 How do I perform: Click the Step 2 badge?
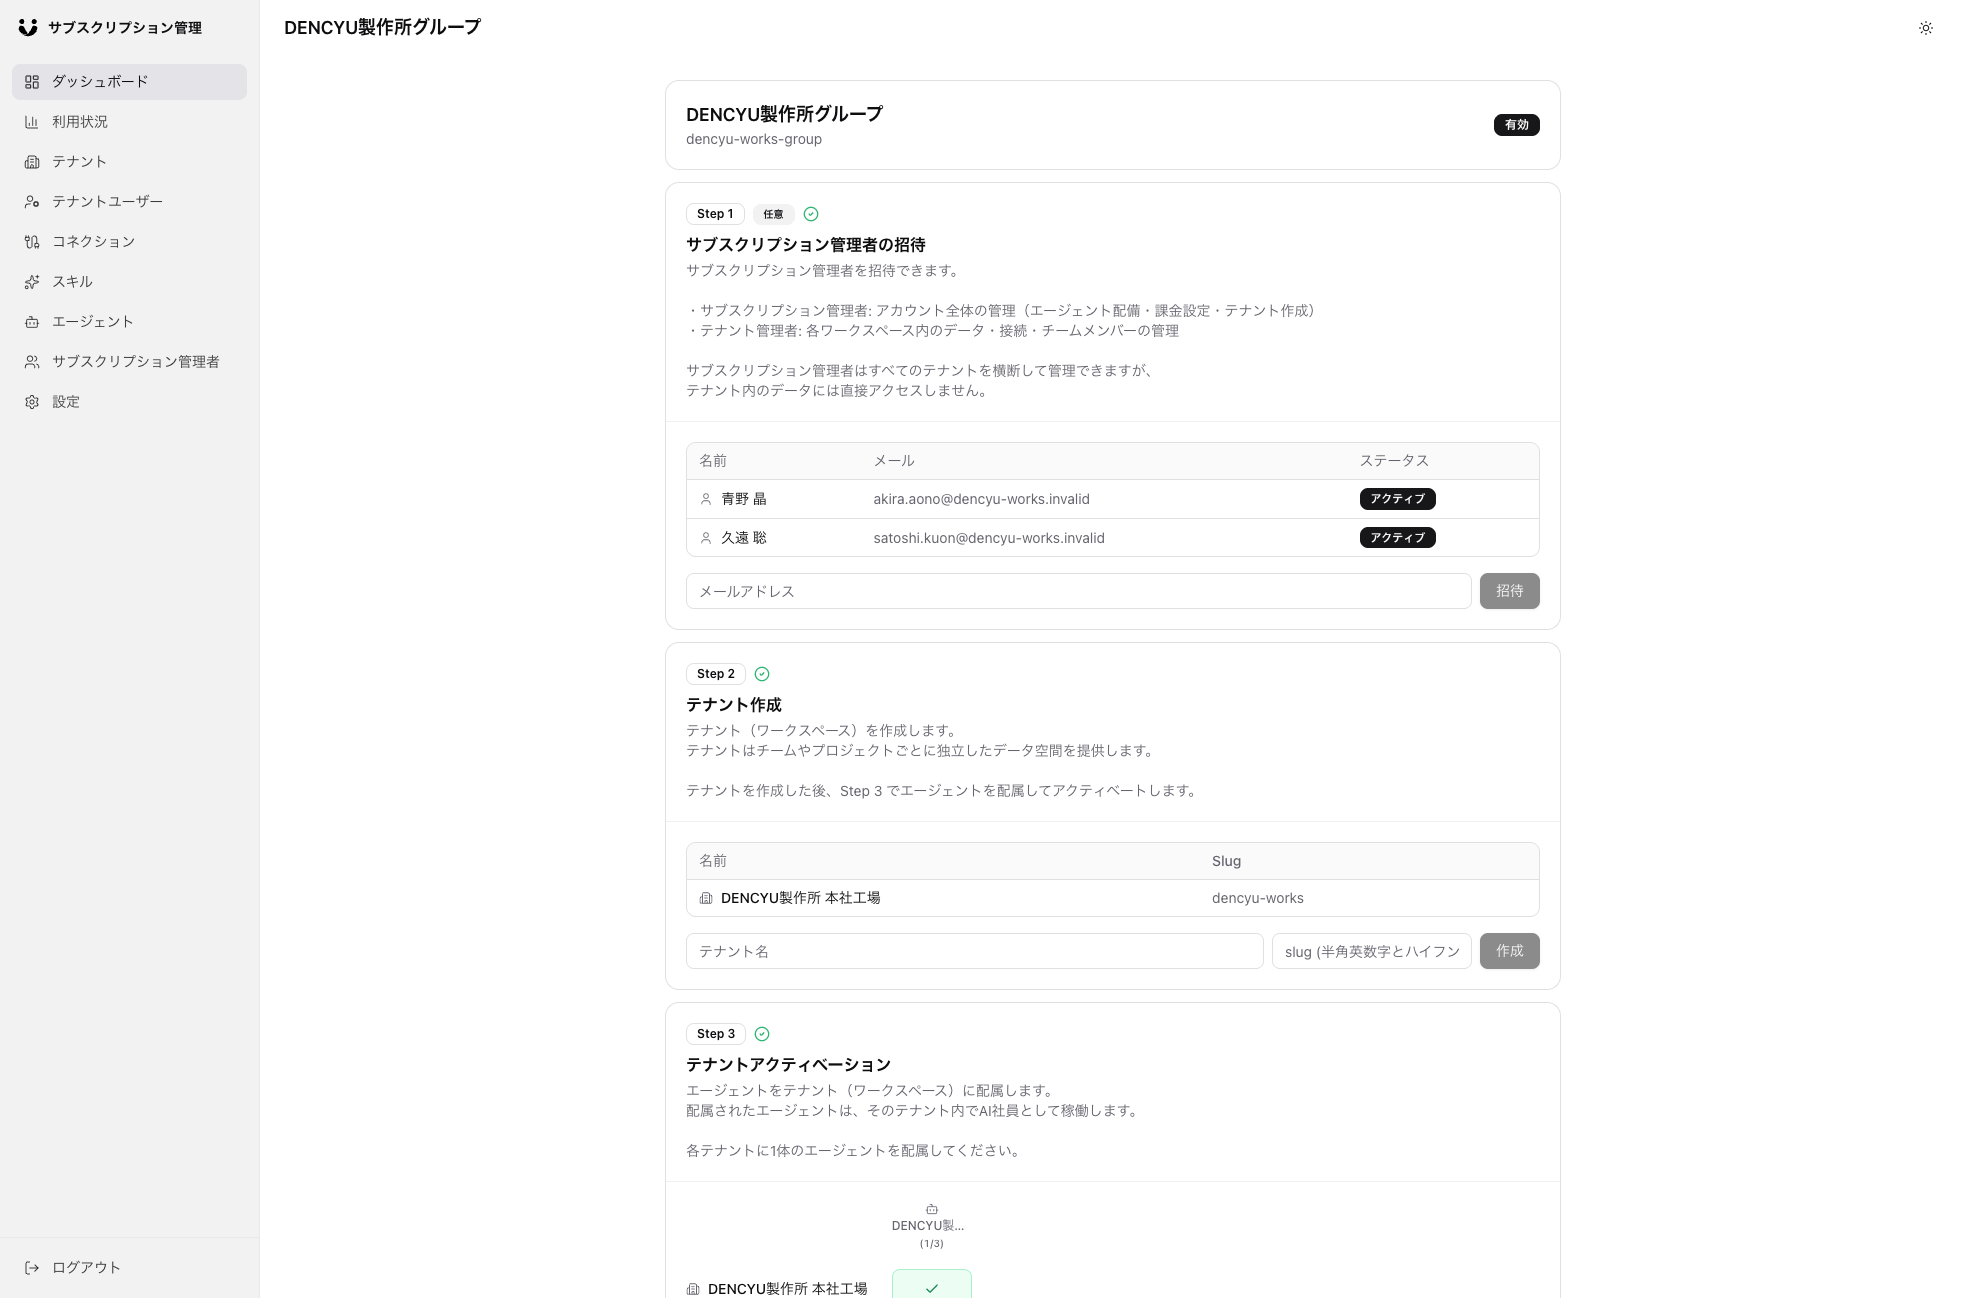pyautogui.click(x=715, y=674)
